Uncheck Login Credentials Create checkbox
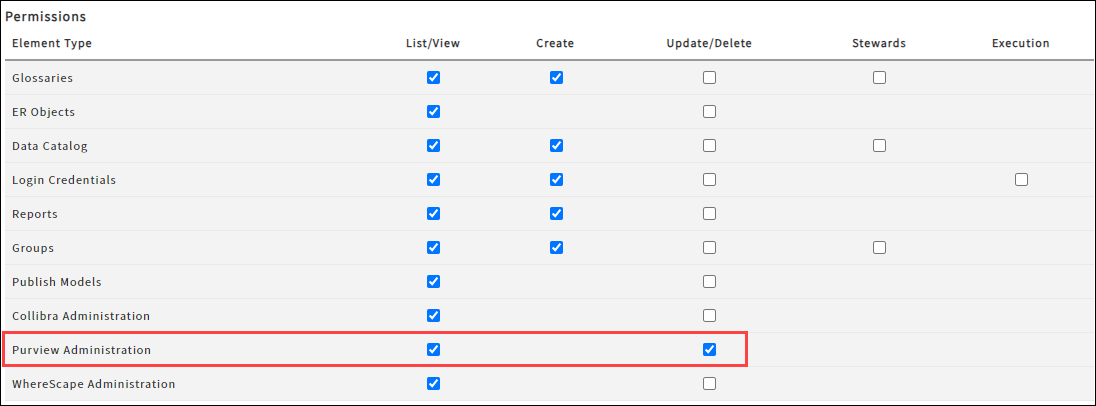Viewport: 1096px width, 406px height. click(556, 180)
